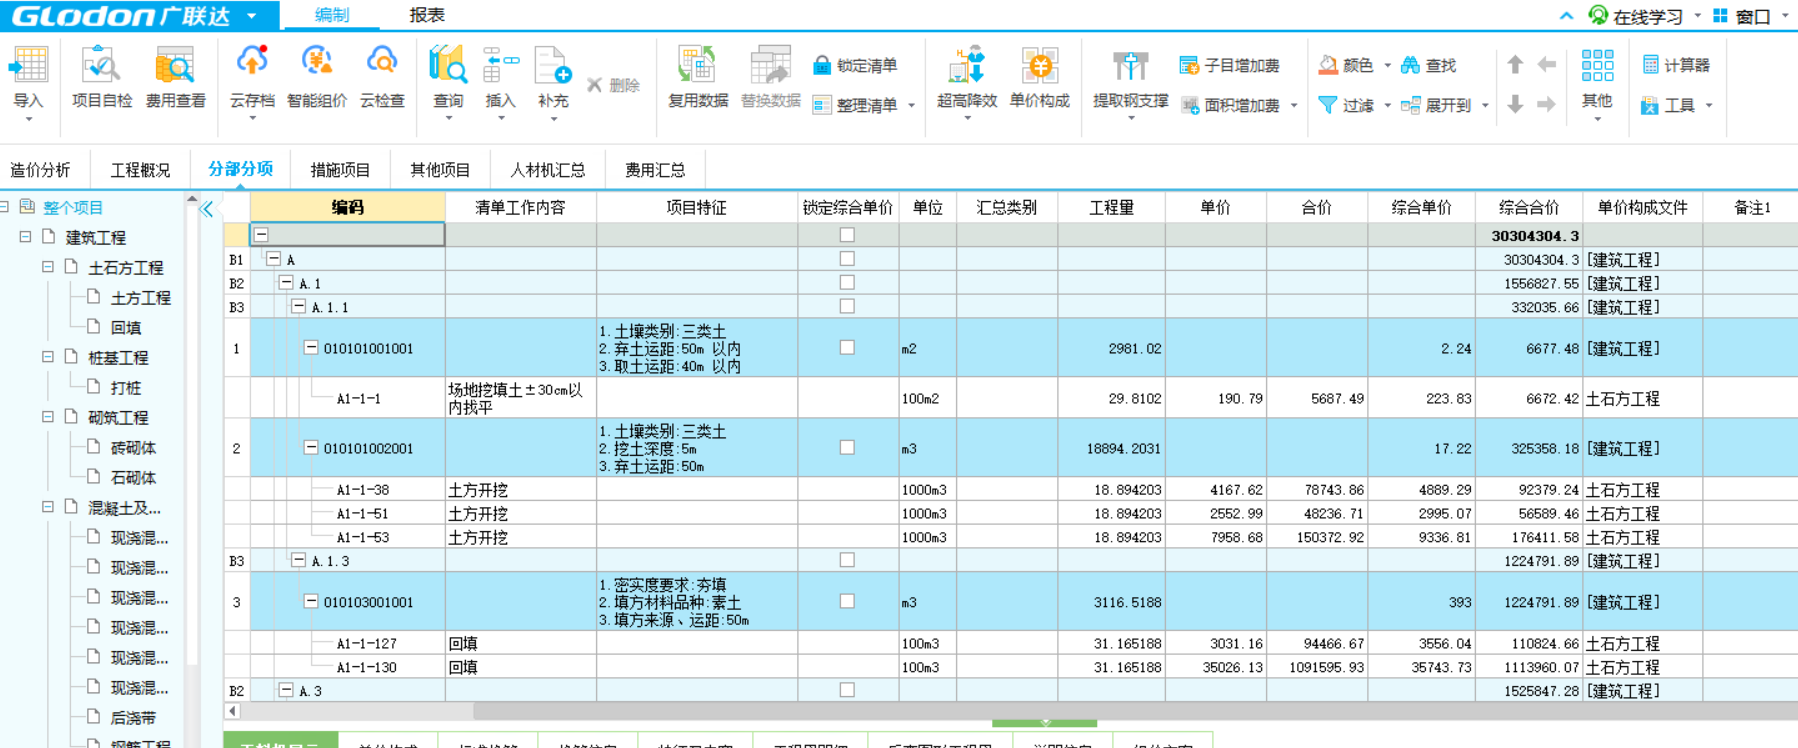Toggle lock checkbox for row A.1

click(x=847, y=283)
